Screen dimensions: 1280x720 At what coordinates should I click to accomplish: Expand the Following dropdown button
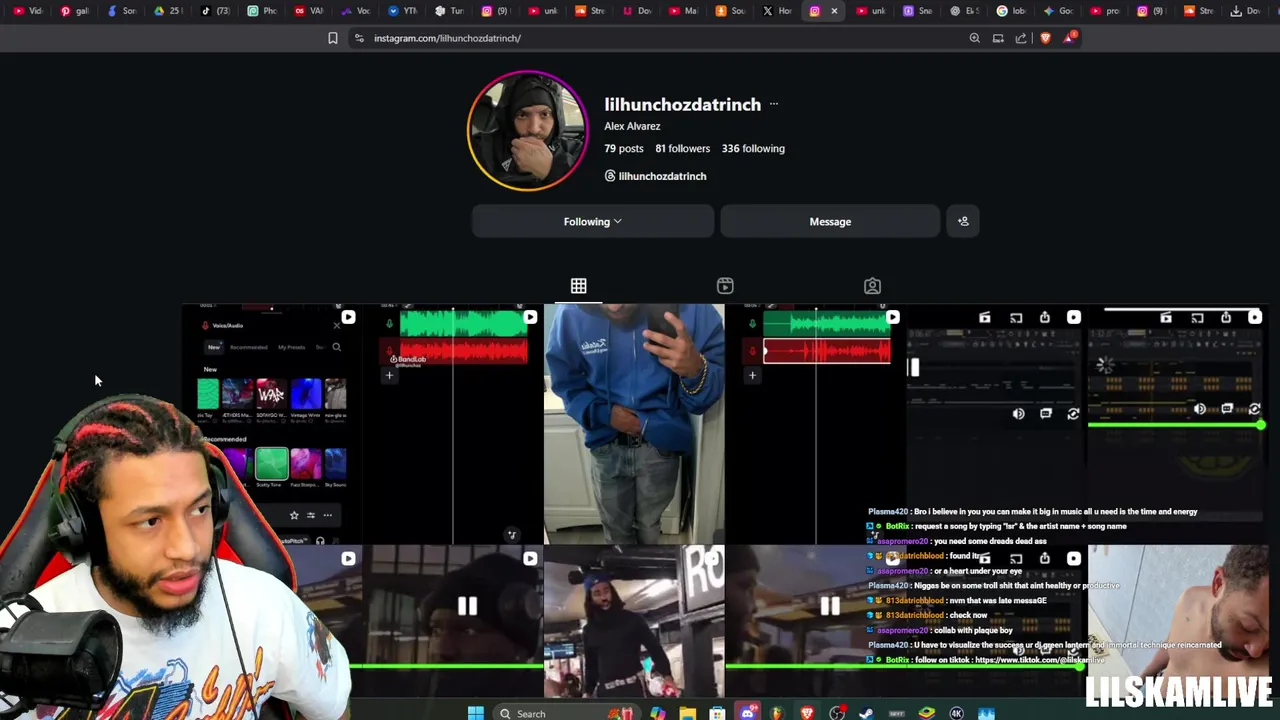[593, 221]
